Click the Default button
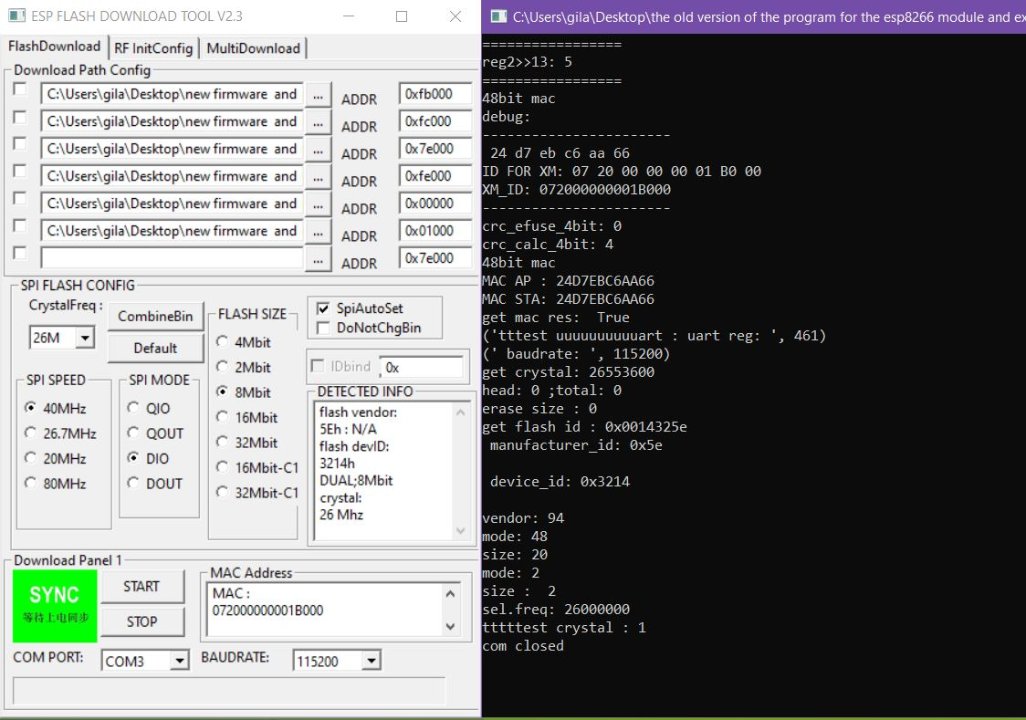The height and width of the screenshot is (720, 1026). point(155,348)
